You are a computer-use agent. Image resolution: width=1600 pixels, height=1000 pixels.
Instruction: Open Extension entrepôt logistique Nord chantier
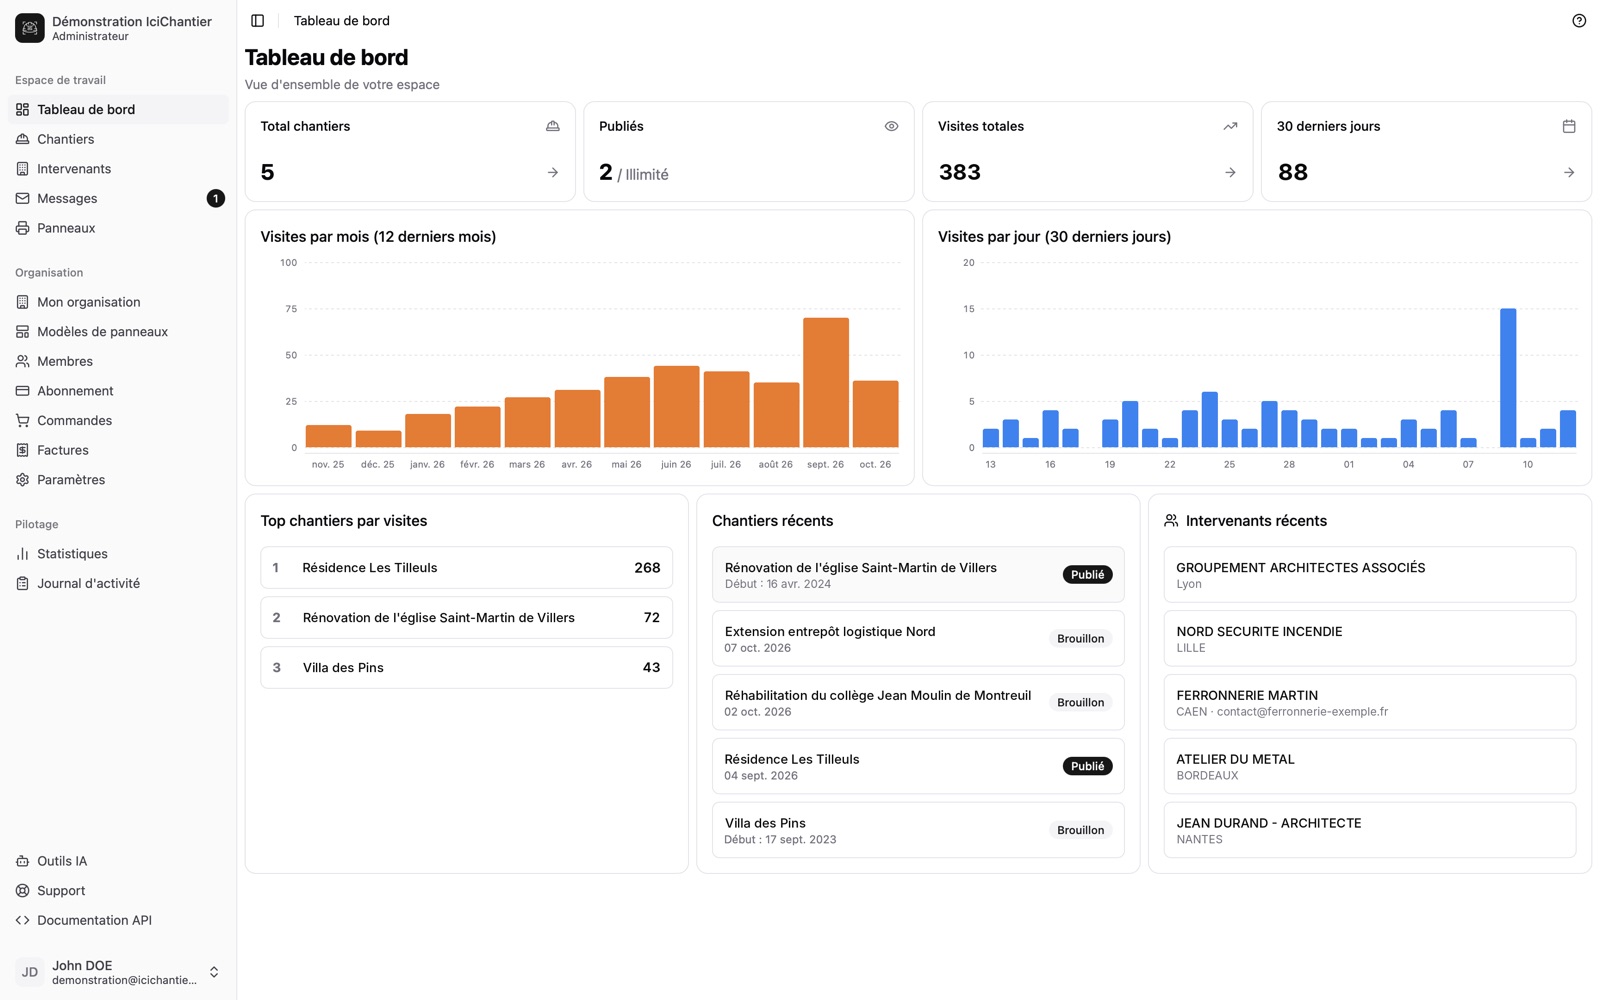coord(918,639)
